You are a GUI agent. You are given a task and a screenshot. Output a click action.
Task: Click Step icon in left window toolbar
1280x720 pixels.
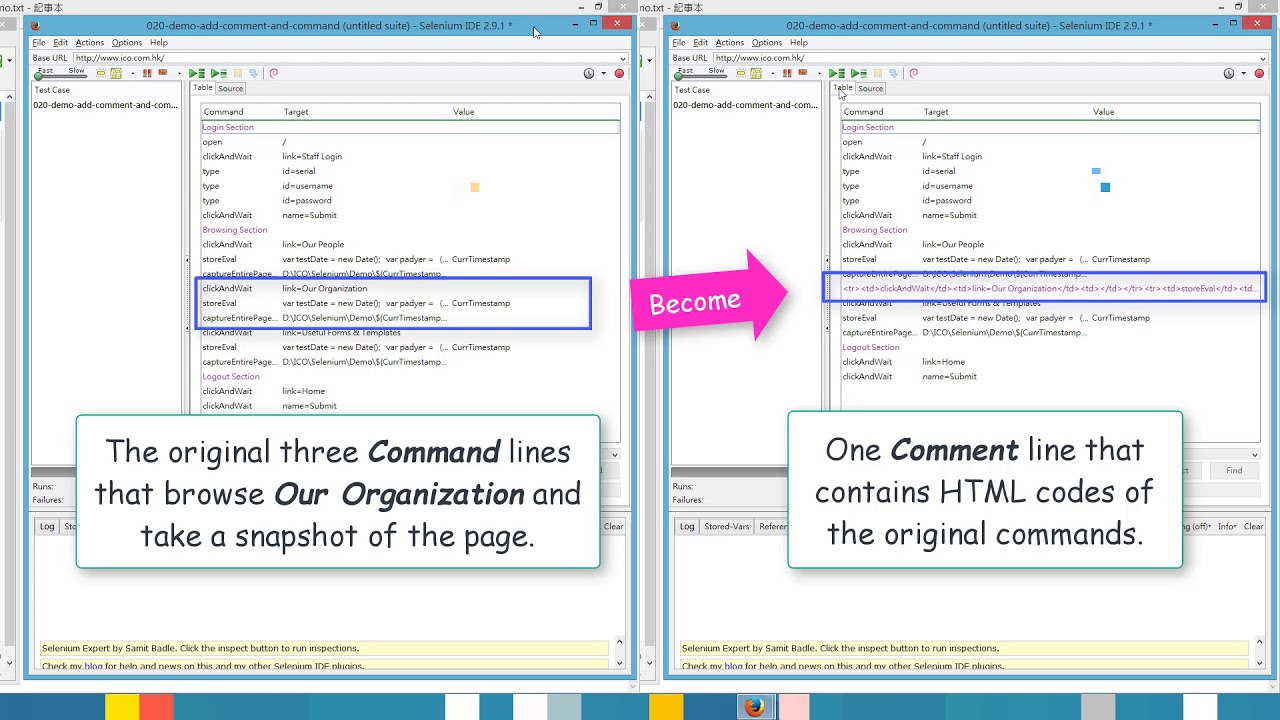253,73
